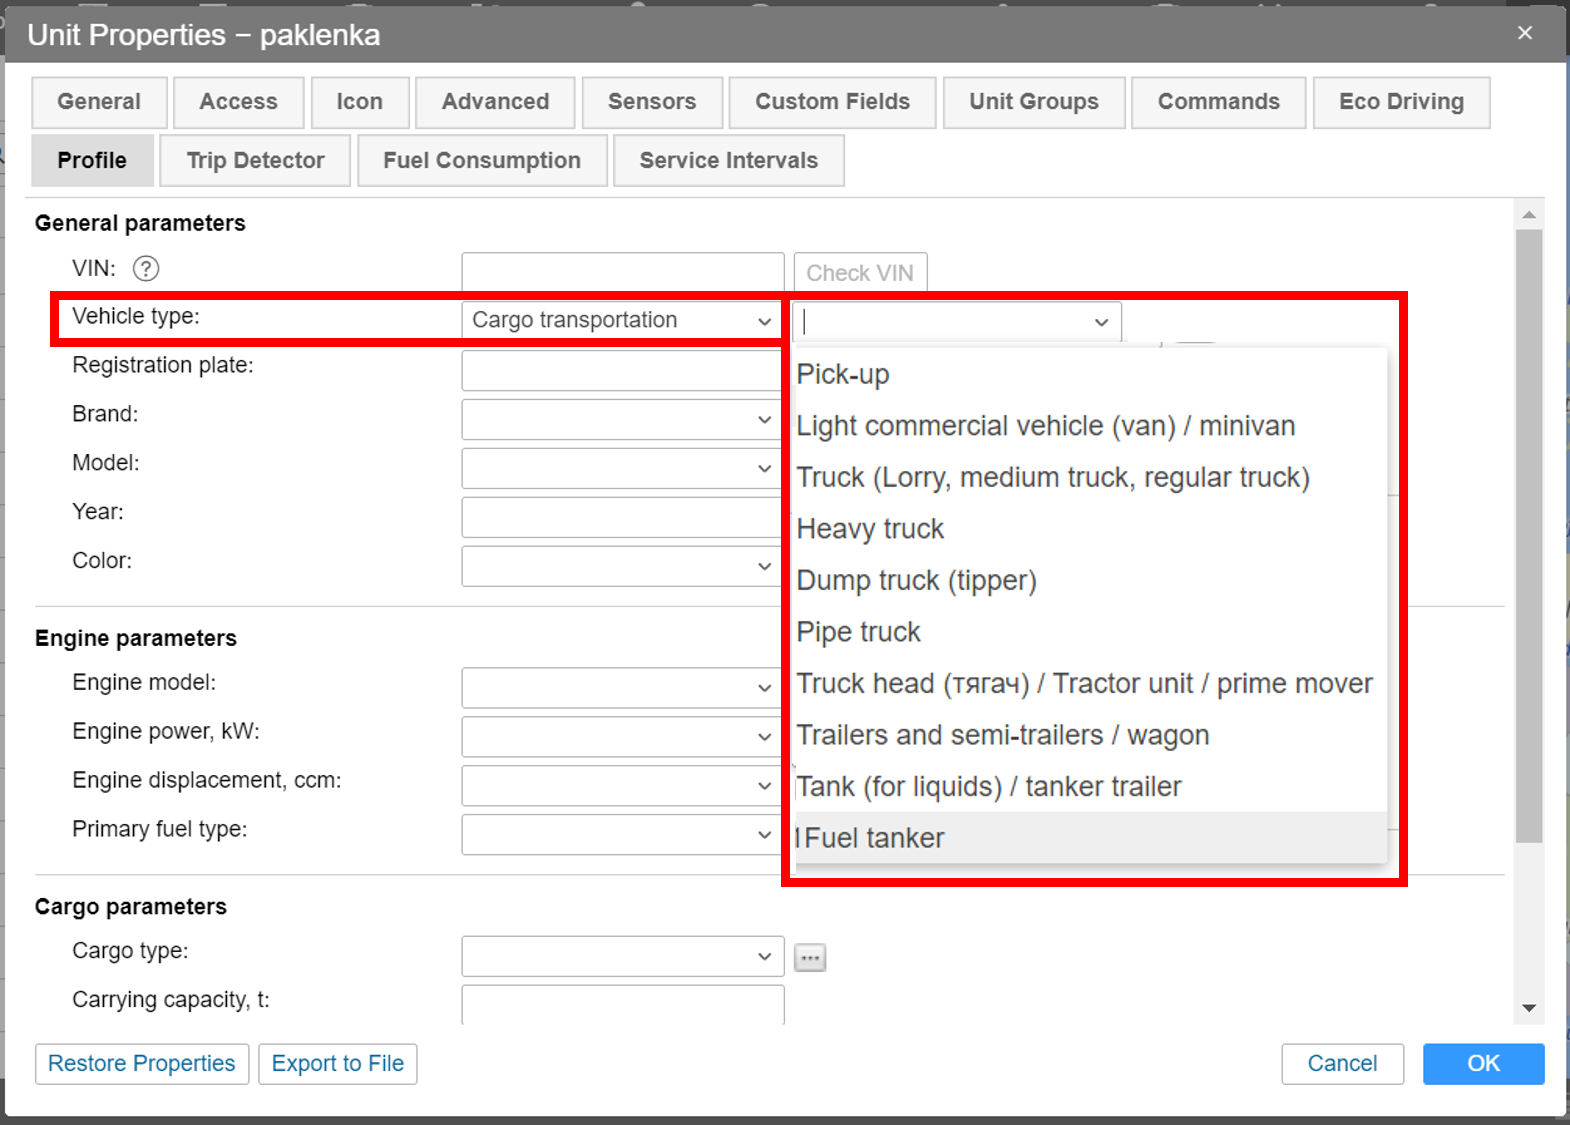Open the Fuel Consumption tab
1570x1125 pixels.
481,161
